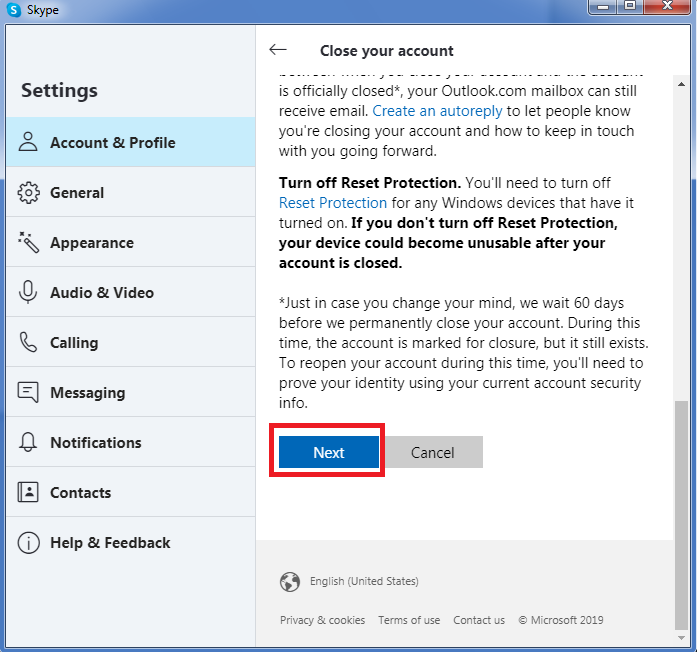The image size is (697, 652).
Task: Open the Account & Profile settings section
Action: pyautogui.click(x=131, y=142)
